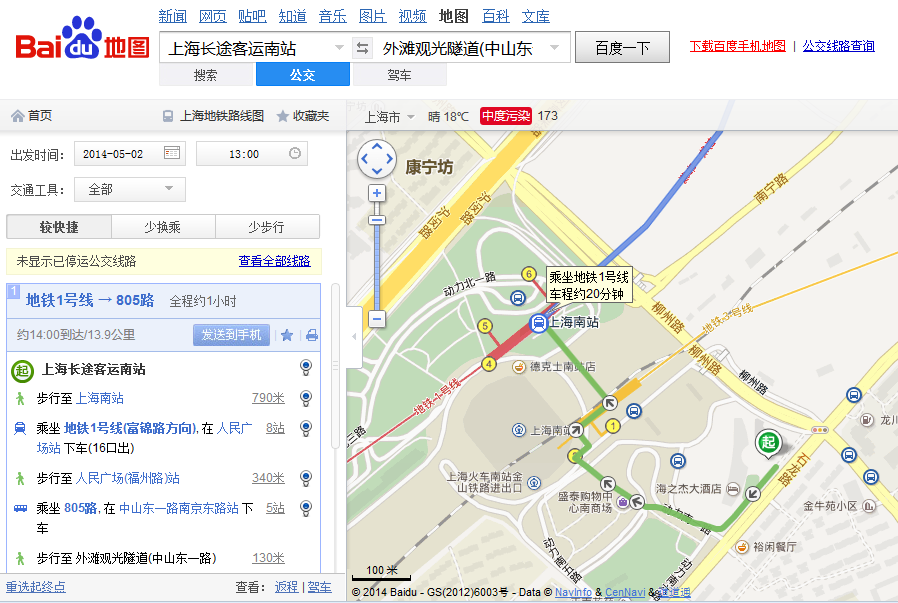Screen dimensions: 898x603
Task: Open 收藏夹 favorites
Action: coord(303,116)
